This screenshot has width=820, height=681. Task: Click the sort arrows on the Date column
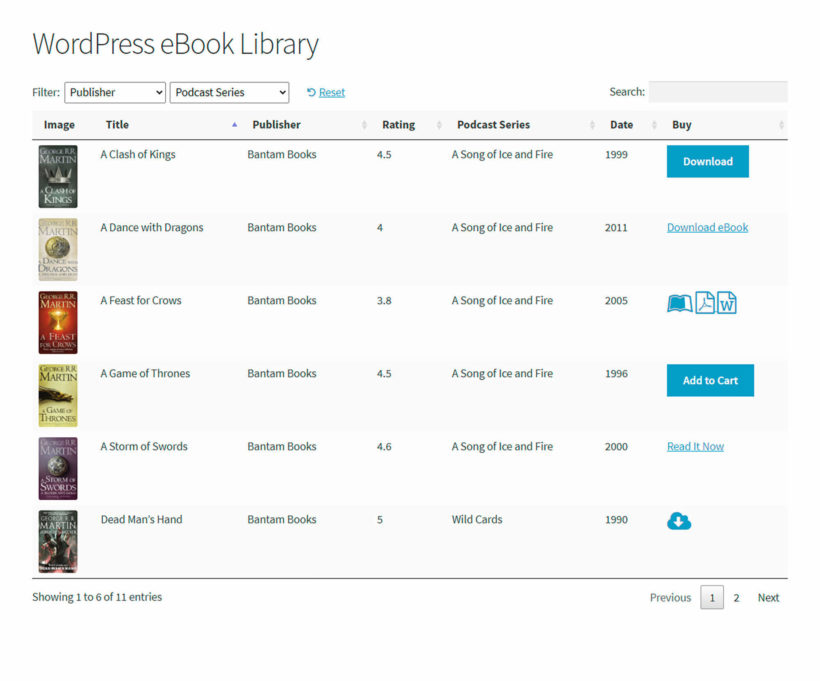[x=652, y=125]
